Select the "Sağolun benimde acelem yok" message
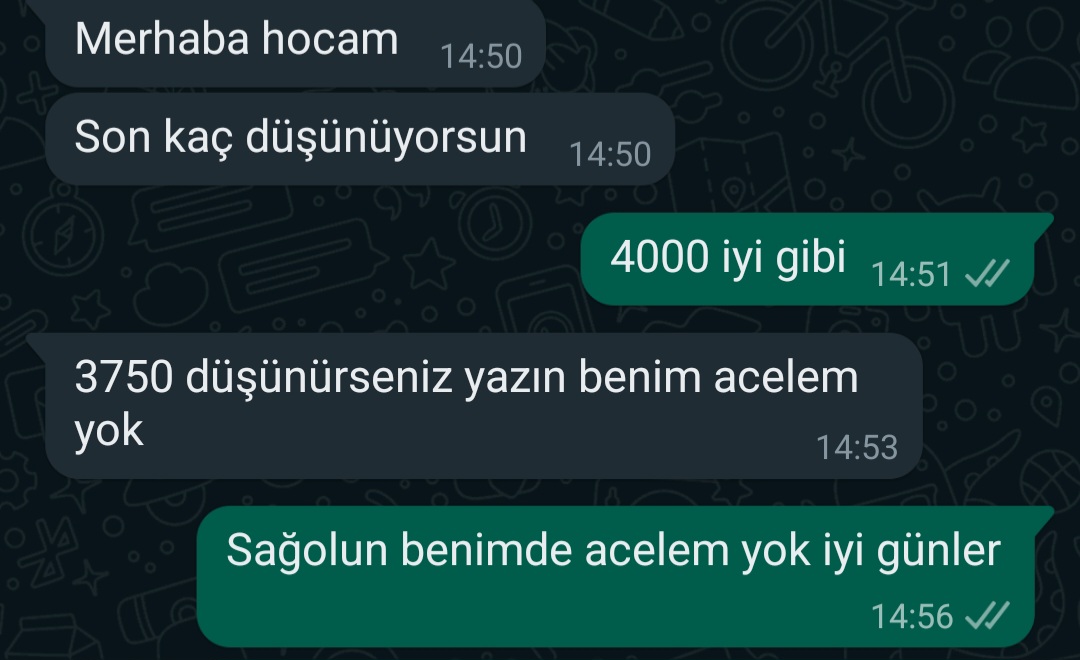The image size is (1080, 660). tap(623, 576)
